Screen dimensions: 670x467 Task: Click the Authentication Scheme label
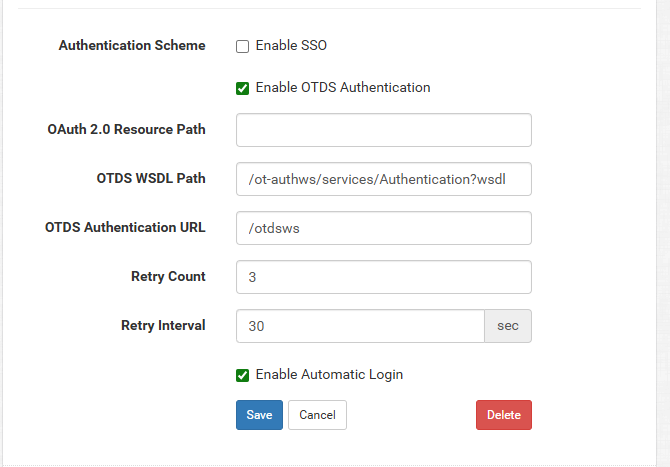tap(132, 46)
